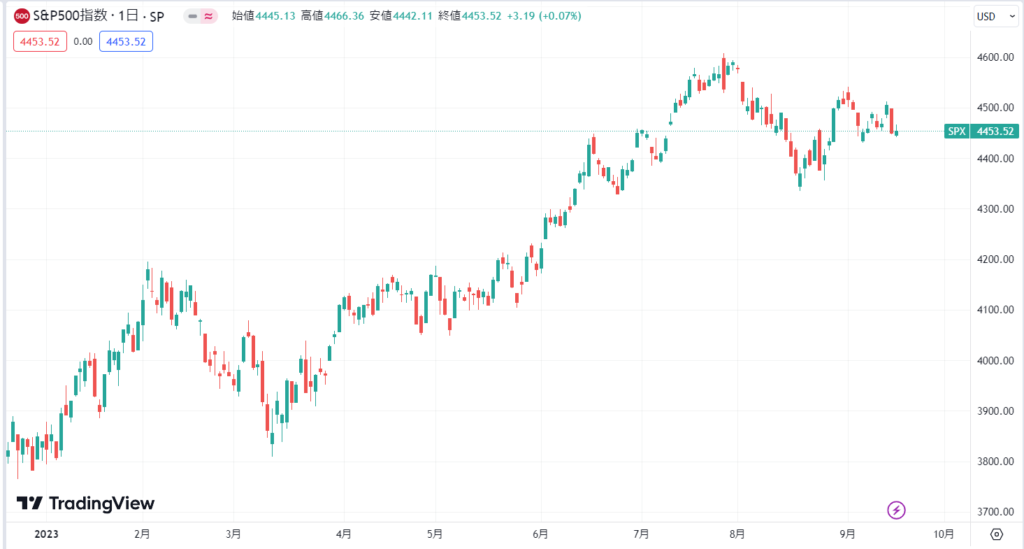Select the 7月 label on time axis
The image size is (1024, 549).
641,534
